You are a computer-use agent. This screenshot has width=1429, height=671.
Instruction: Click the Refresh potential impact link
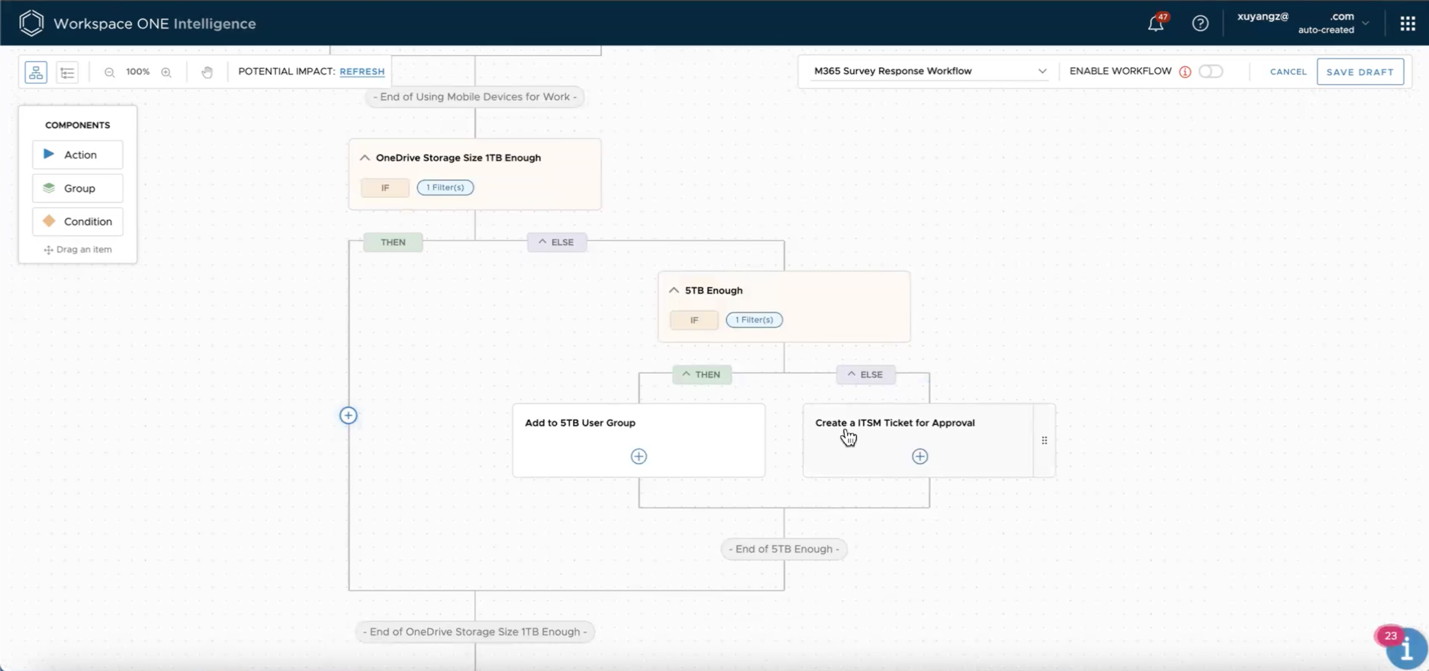[x=362, y=72]
